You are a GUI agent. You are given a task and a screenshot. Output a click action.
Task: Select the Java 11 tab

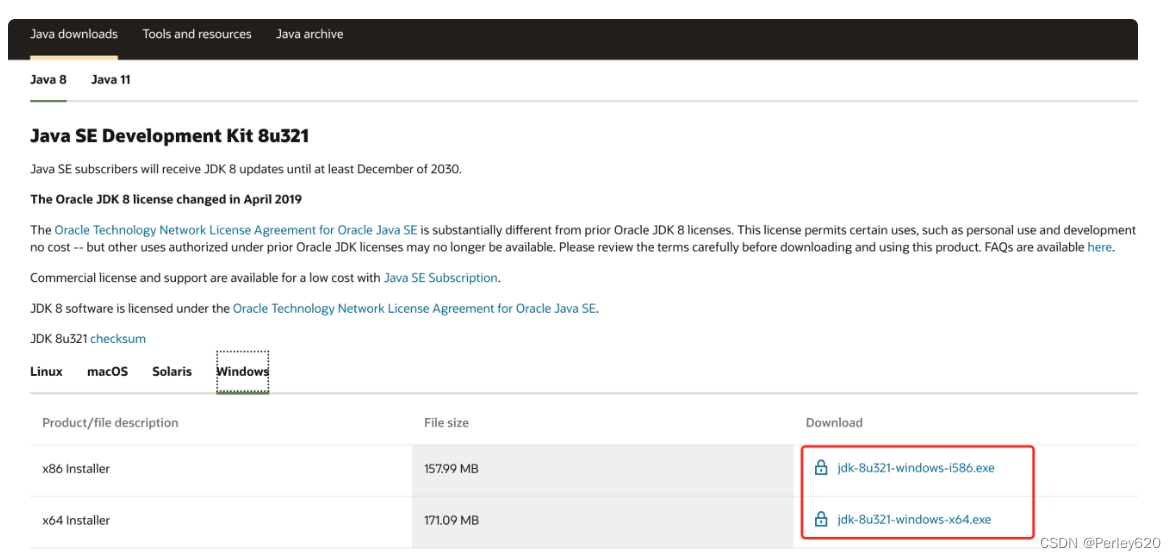click(x=110, y=79)
